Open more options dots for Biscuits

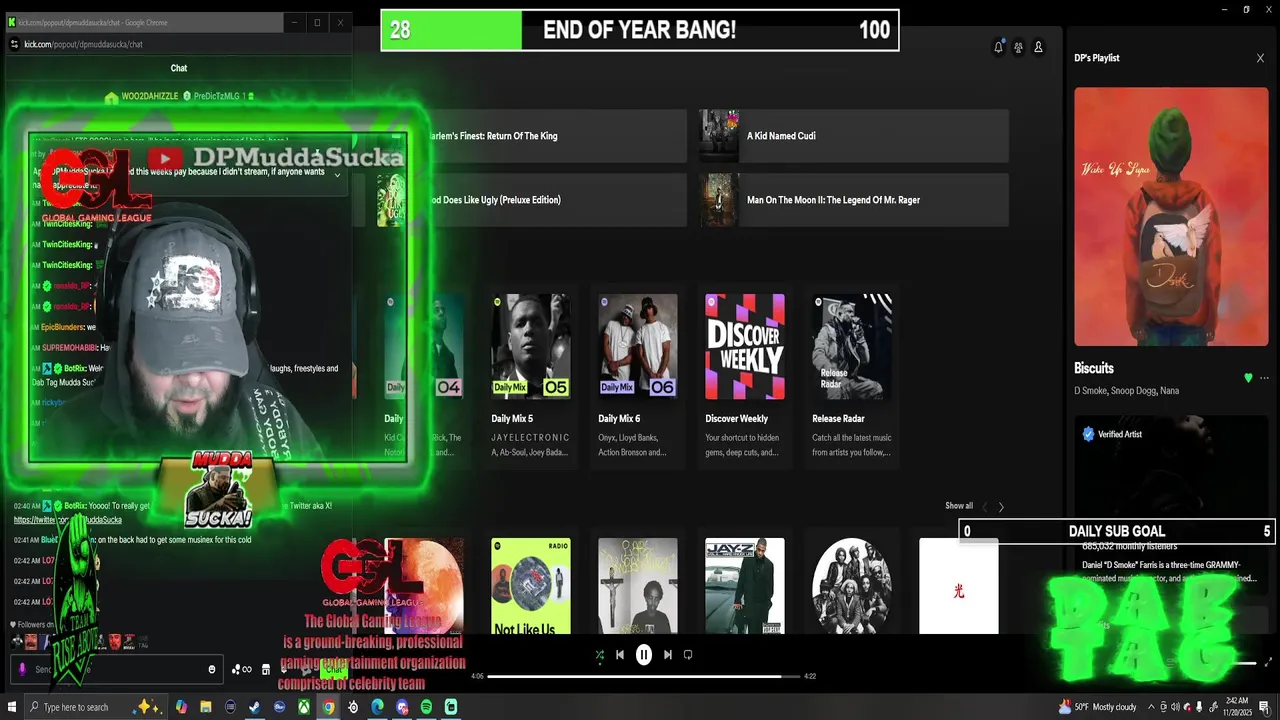coord(1264,378)
